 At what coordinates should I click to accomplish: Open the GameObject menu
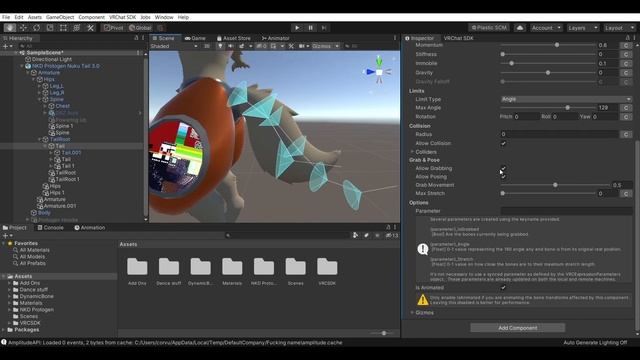tap(60, 17)
